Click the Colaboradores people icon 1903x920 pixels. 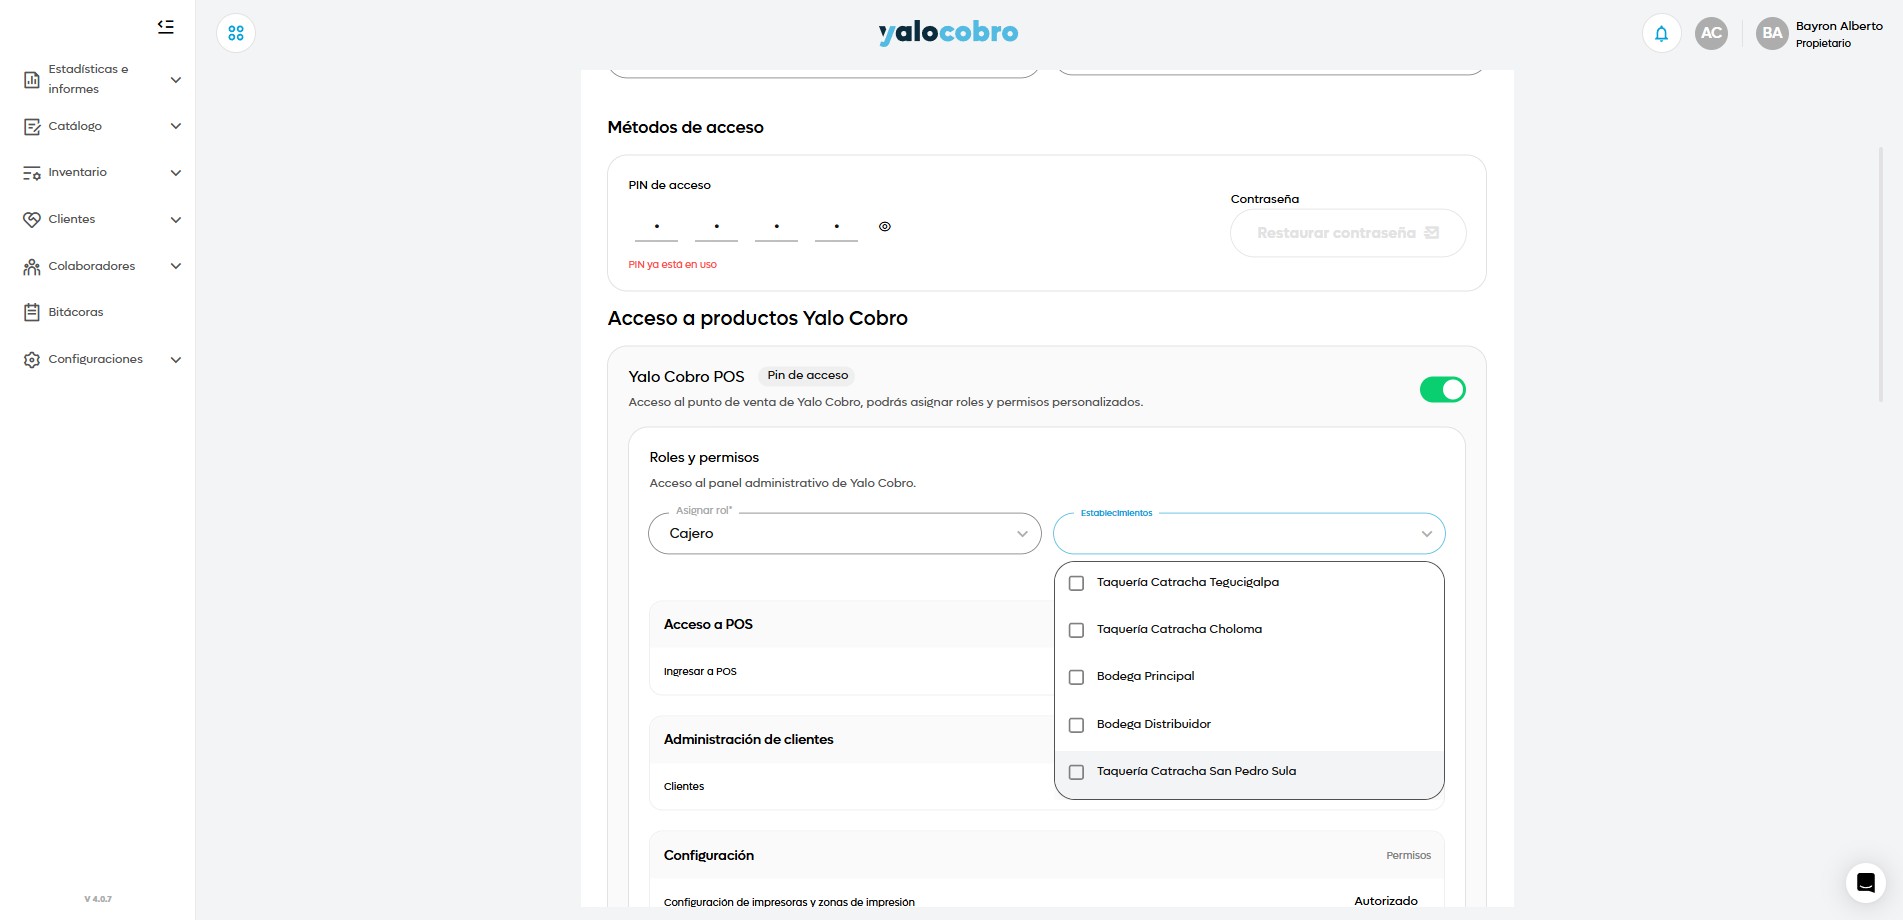pos(32,266)
